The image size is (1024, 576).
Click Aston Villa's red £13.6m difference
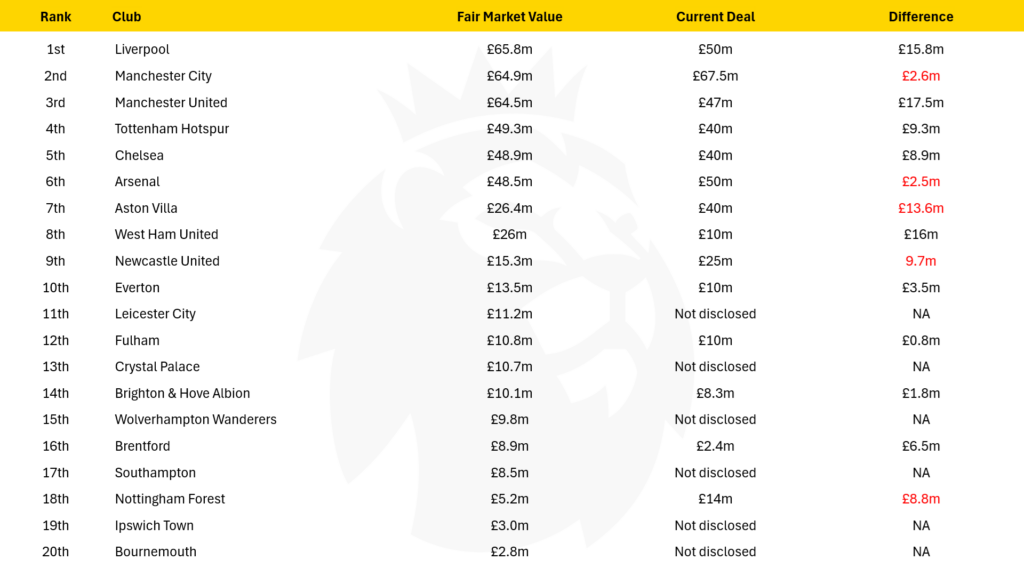point(921,208)
